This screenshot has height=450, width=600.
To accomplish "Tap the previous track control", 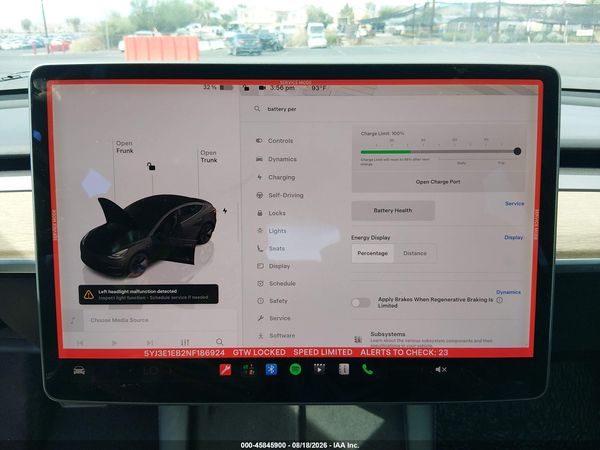I will [80, 343].
